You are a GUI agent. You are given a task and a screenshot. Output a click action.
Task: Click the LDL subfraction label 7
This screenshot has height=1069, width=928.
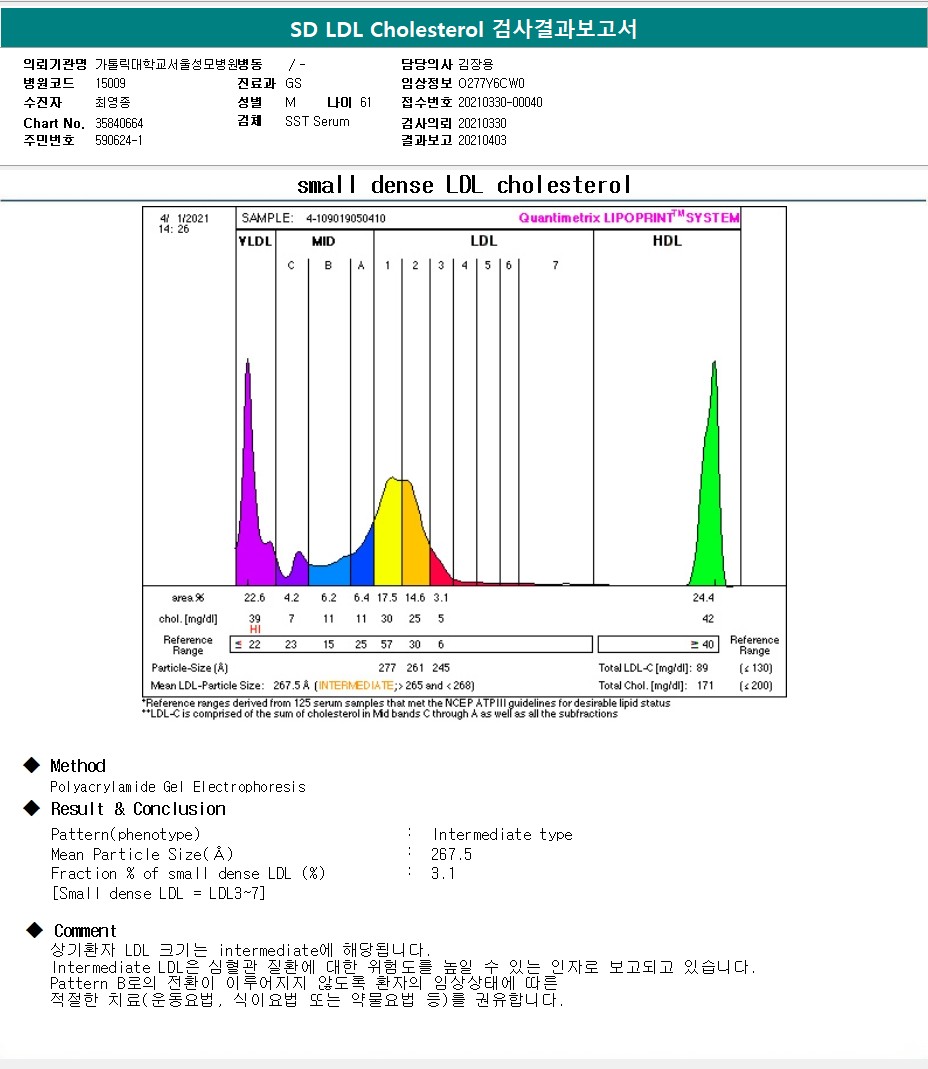(x=556, y=265)
